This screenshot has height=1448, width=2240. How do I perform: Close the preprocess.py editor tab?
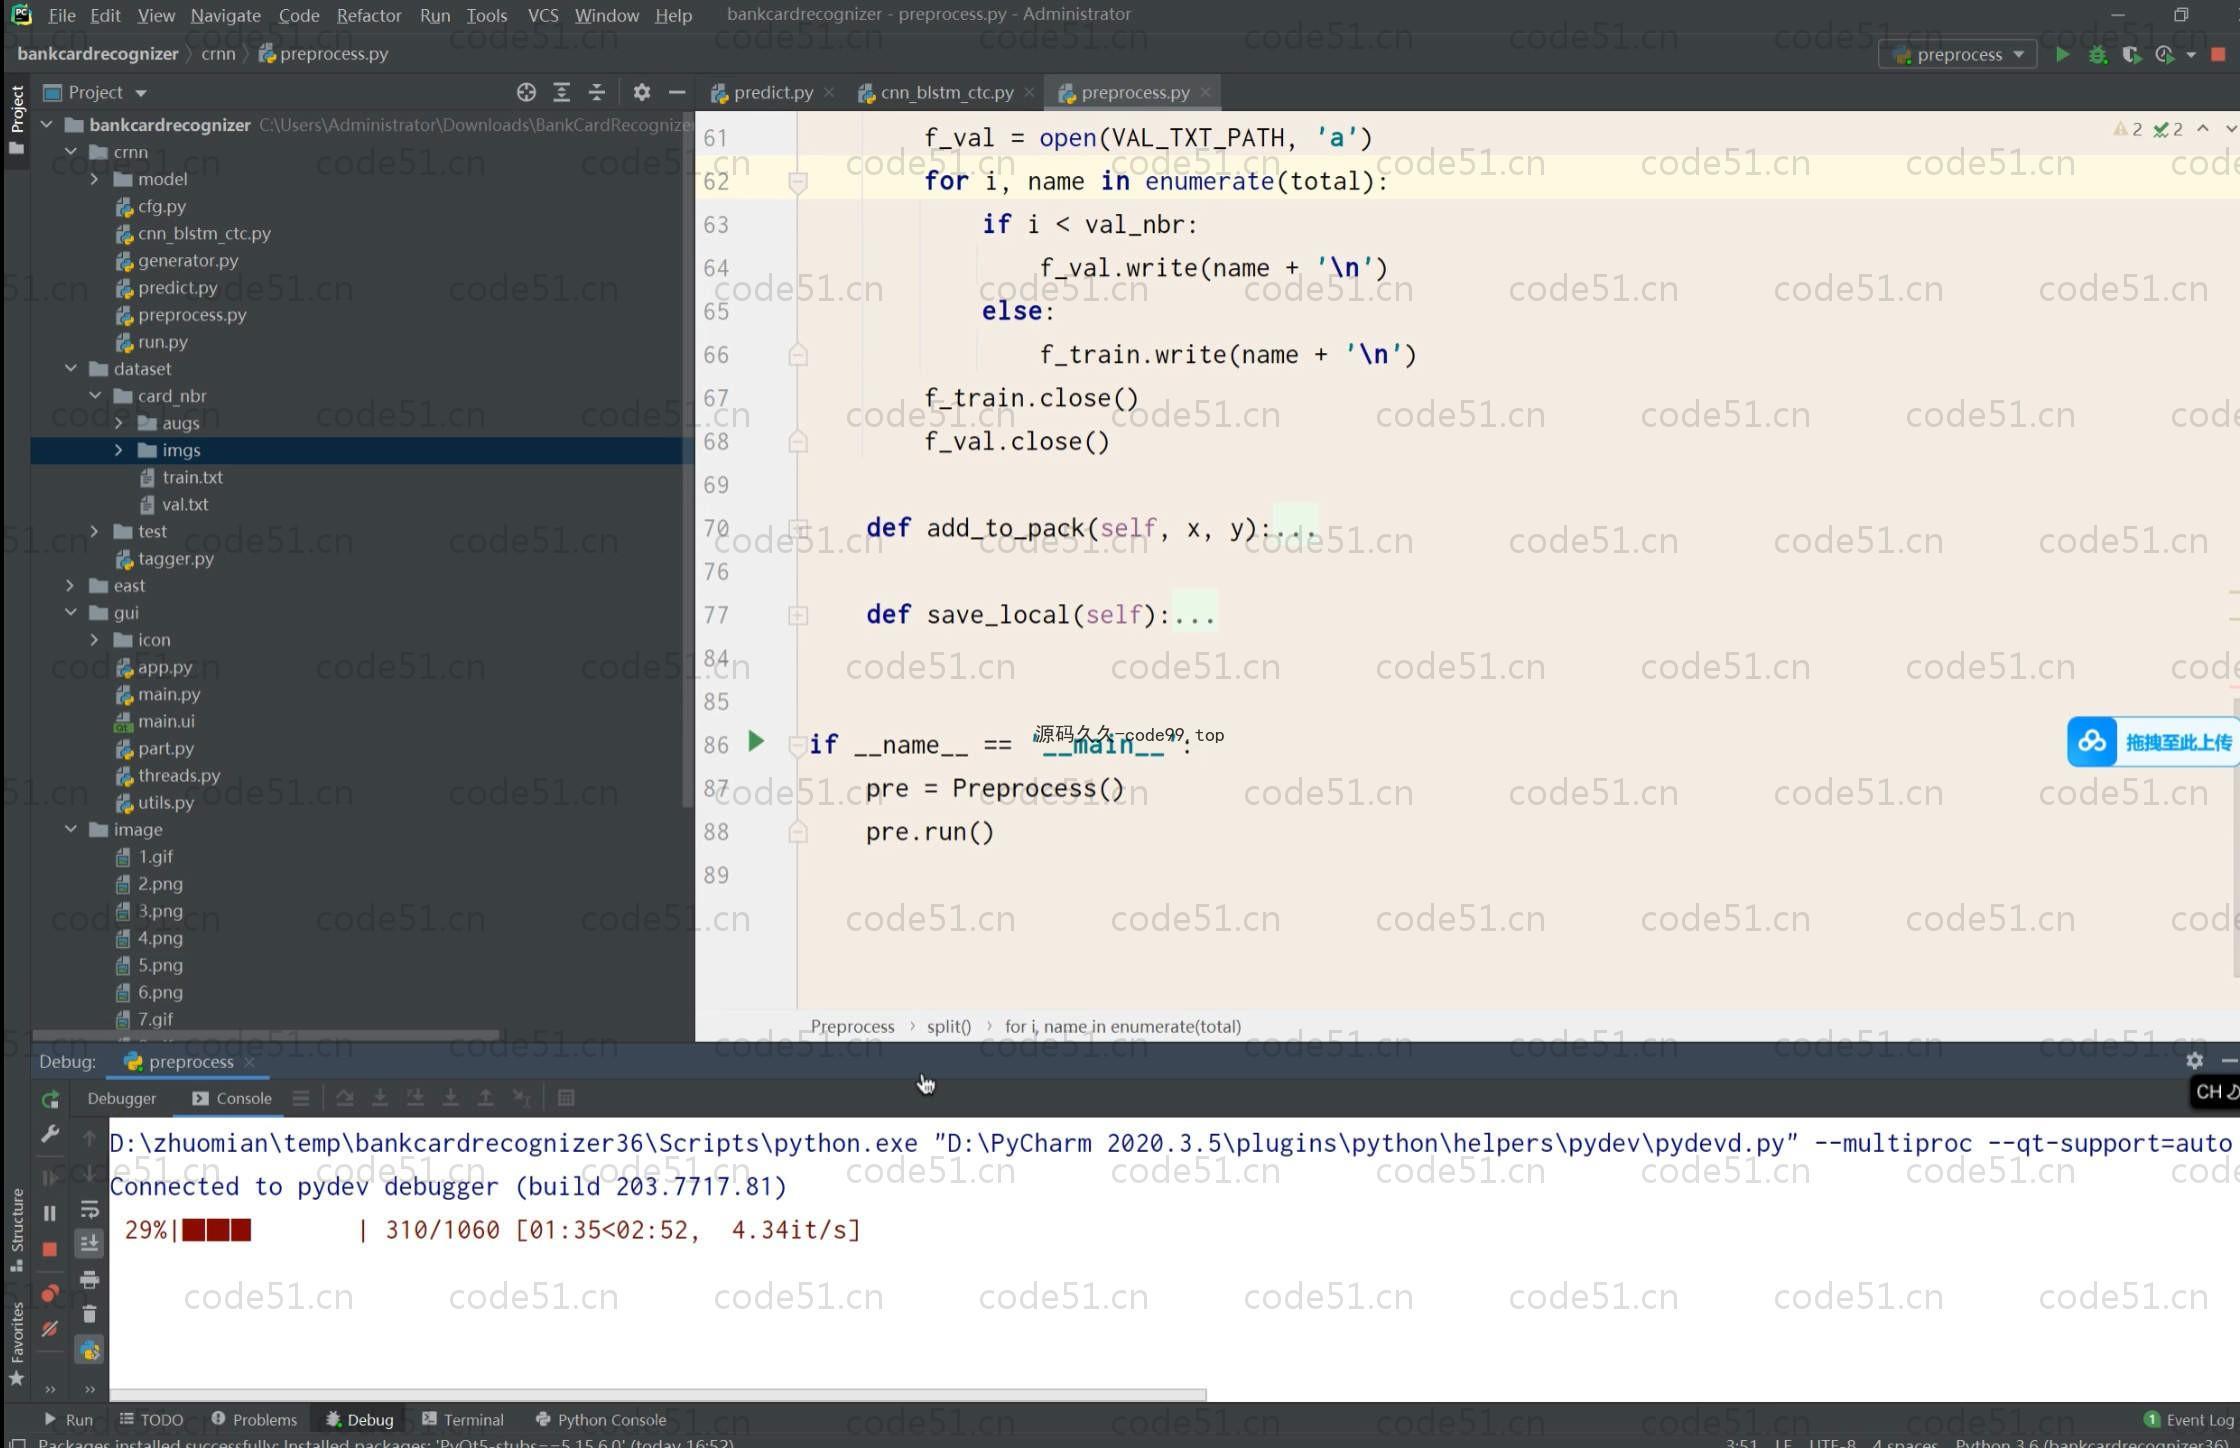coord(1206,92)
